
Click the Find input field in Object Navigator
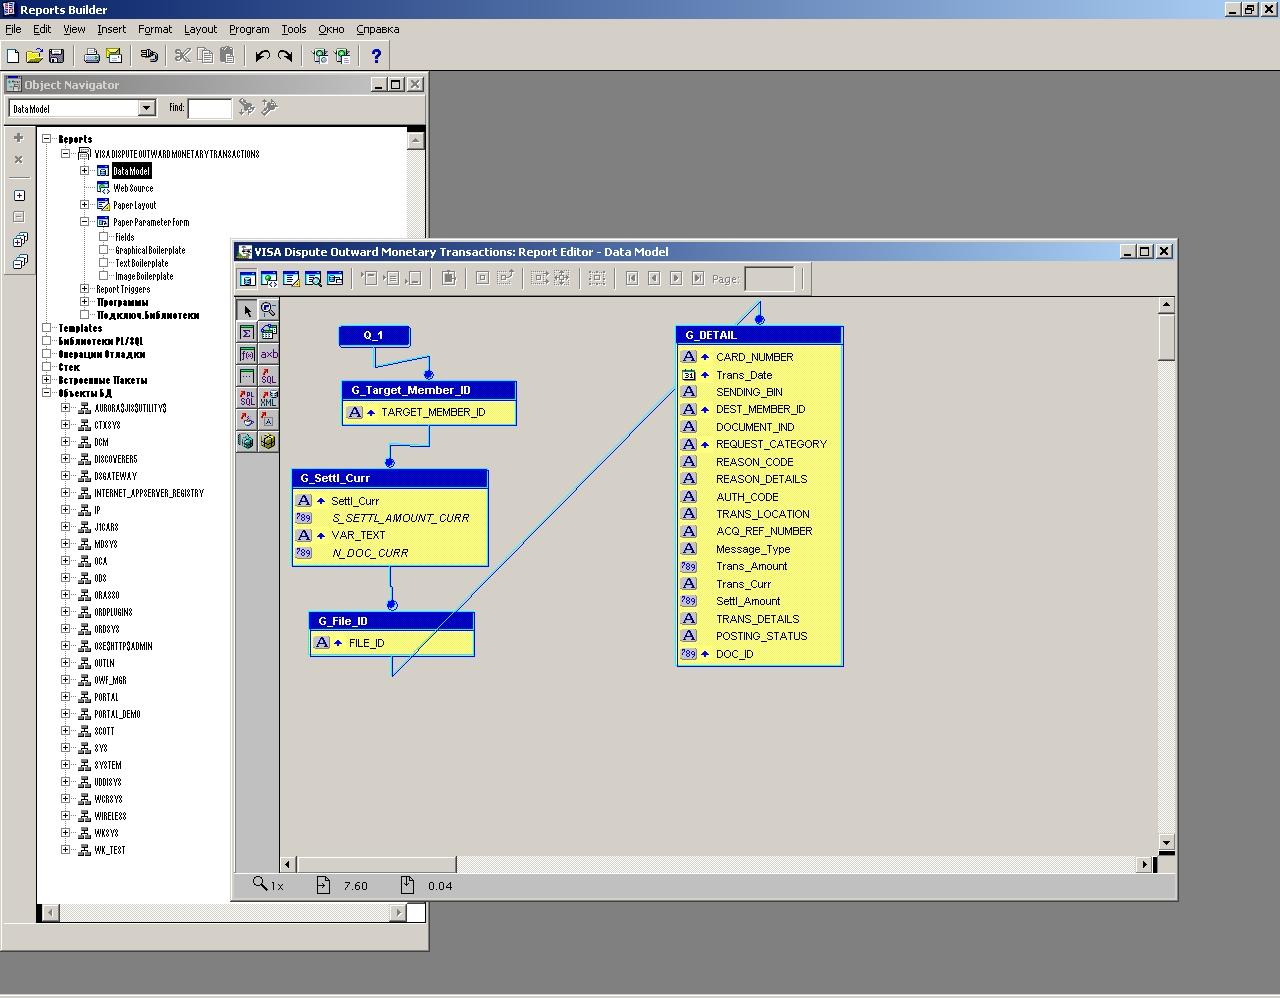210,108
